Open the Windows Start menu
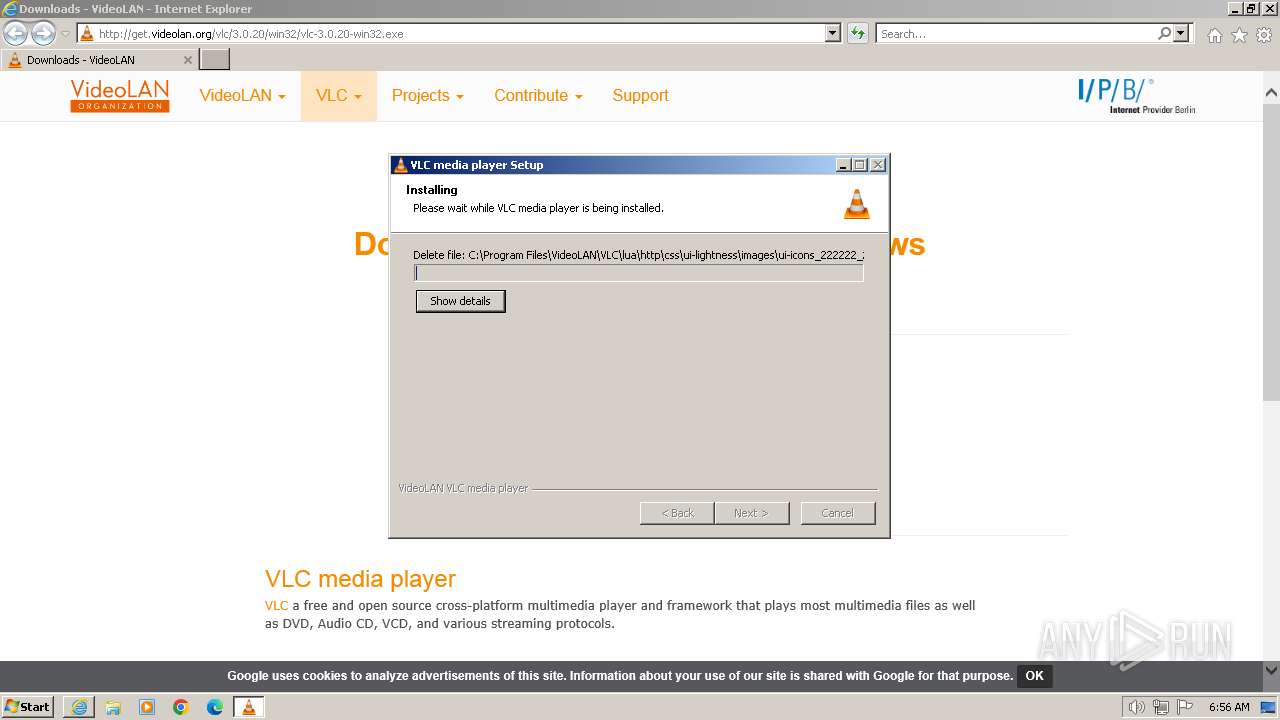 pyautogui.click(x=27, y=707)
